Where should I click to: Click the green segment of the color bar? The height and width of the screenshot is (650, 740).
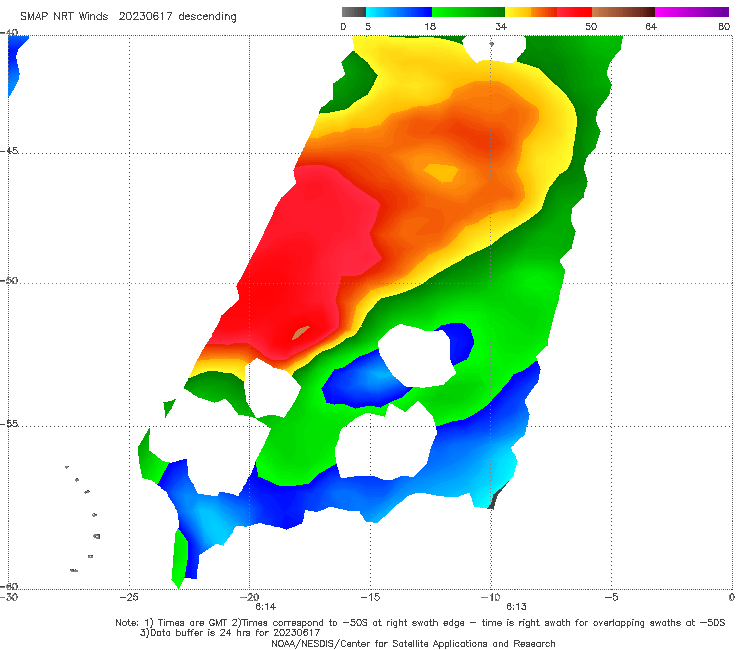(x=468, y=12)
